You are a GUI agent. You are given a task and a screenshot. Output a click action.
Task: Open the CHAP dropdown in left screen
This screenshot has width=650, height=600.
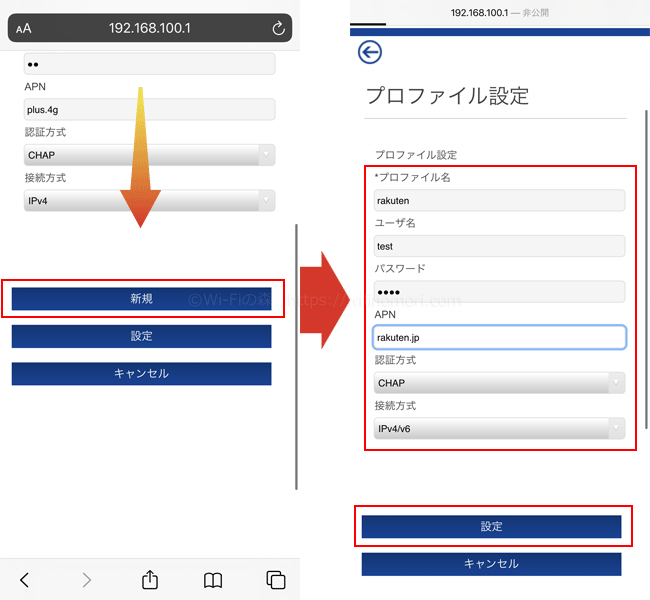click(x=150, y=155)
